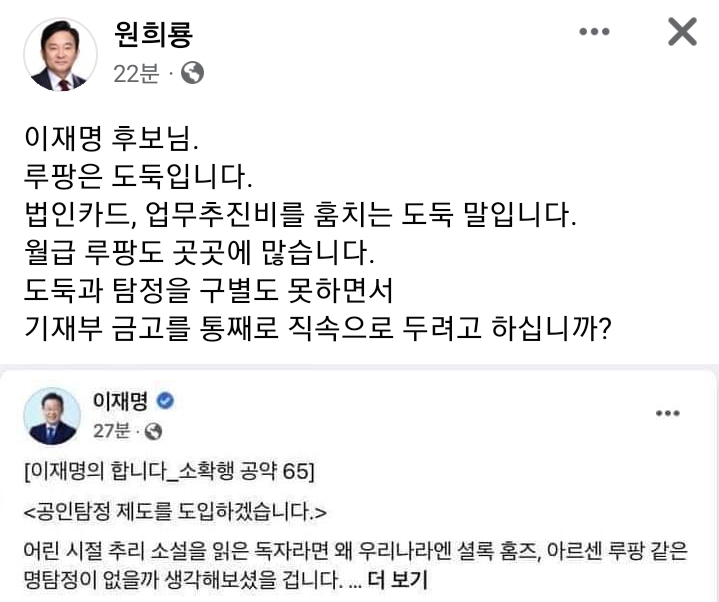Screen dimensions: 719x602
Task: Open 원희룡's profile picture
Action: [60, 54]
